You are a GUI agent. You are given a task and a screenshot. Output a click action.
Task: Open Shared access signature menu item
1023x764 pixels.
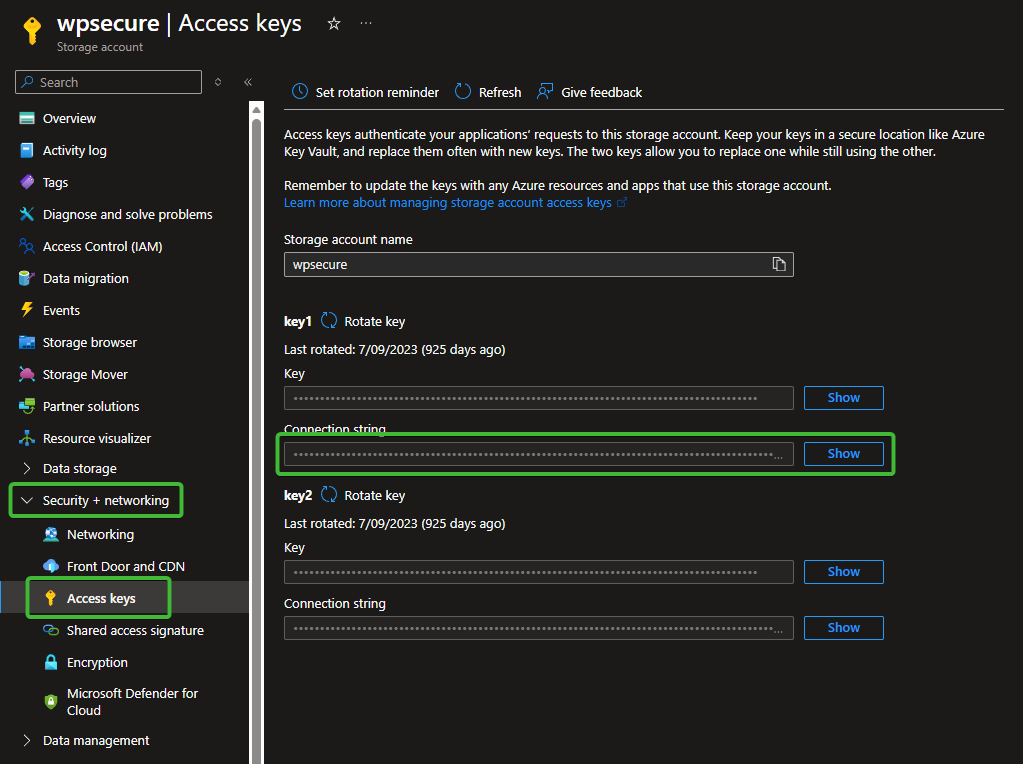click(x=135, y=630)
